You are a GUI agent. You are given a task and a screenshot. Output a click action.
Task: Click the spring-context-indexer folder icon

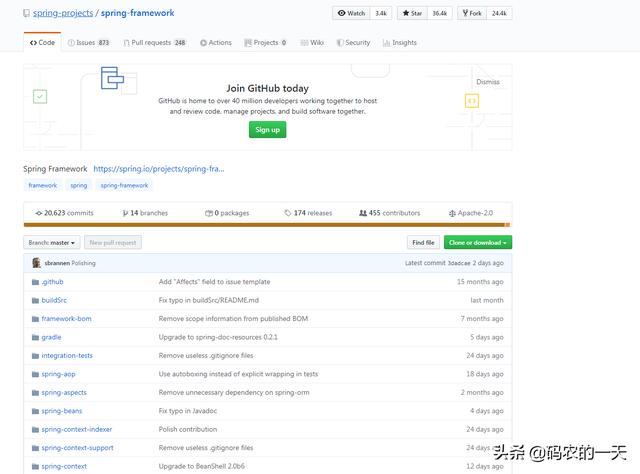(36, 429)
